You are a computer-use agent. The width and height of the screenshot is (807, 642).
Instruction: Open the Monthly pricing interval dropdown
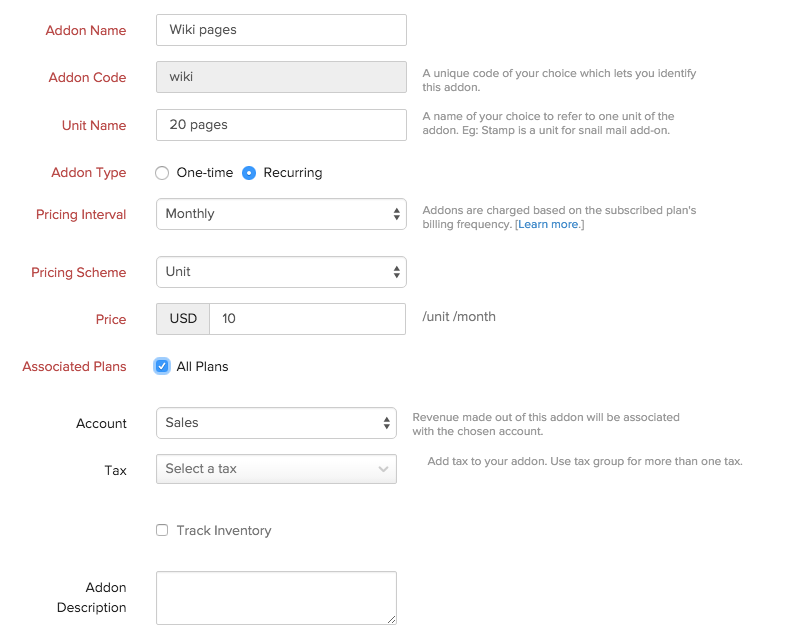tap(270, 214)
